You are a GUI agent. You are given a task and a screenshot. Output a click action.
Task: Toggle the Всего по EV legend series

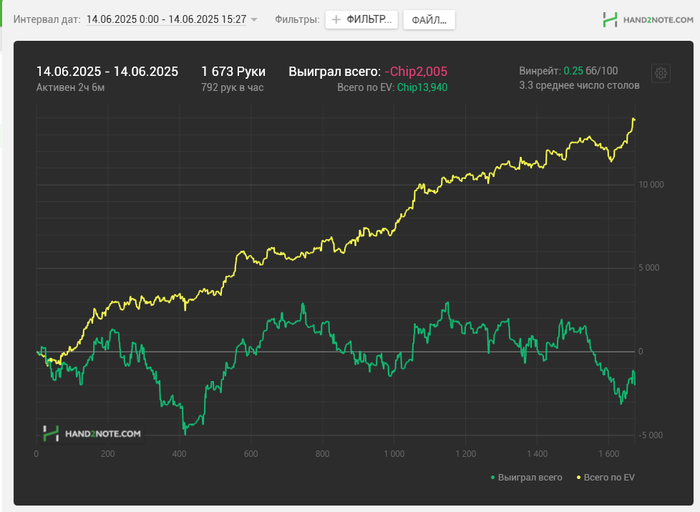pos(605,477)
